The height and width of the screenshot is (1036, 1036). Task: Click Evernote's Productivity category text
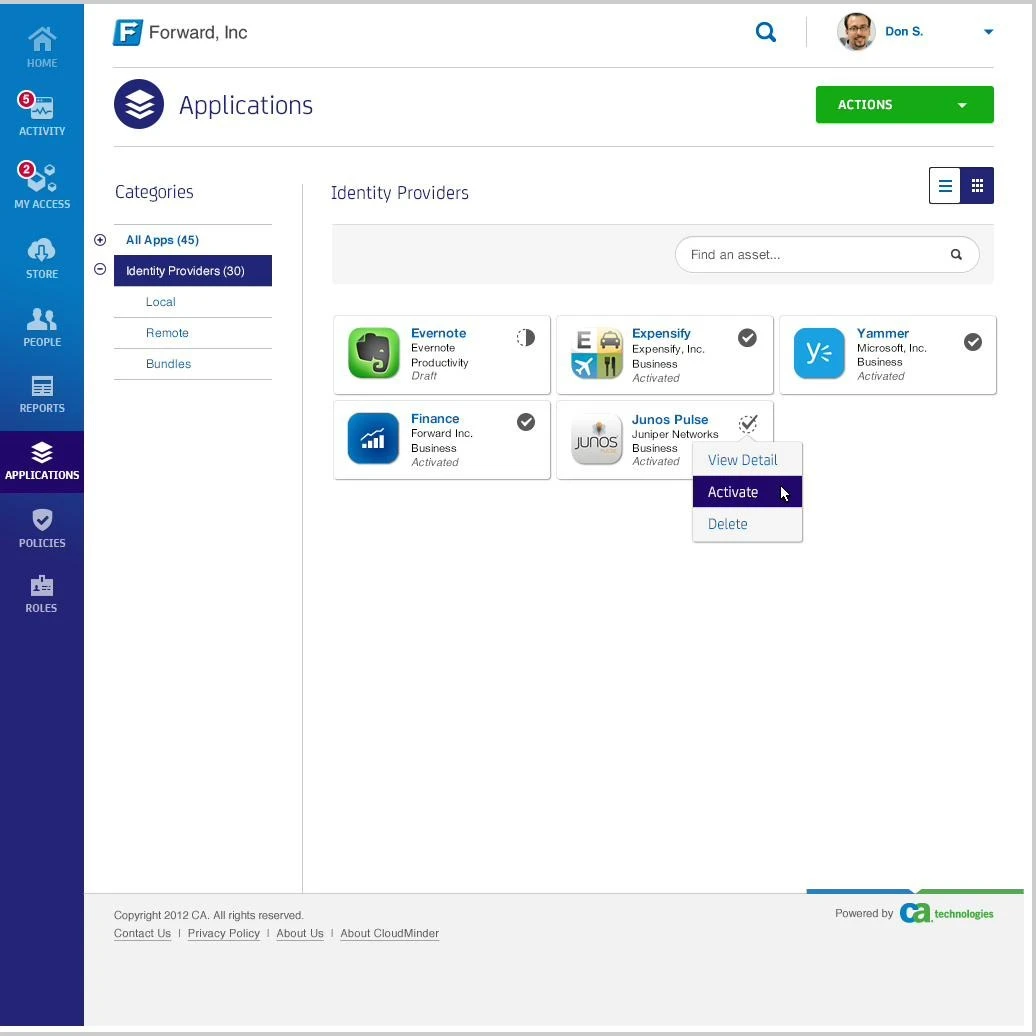click(439, 362)
